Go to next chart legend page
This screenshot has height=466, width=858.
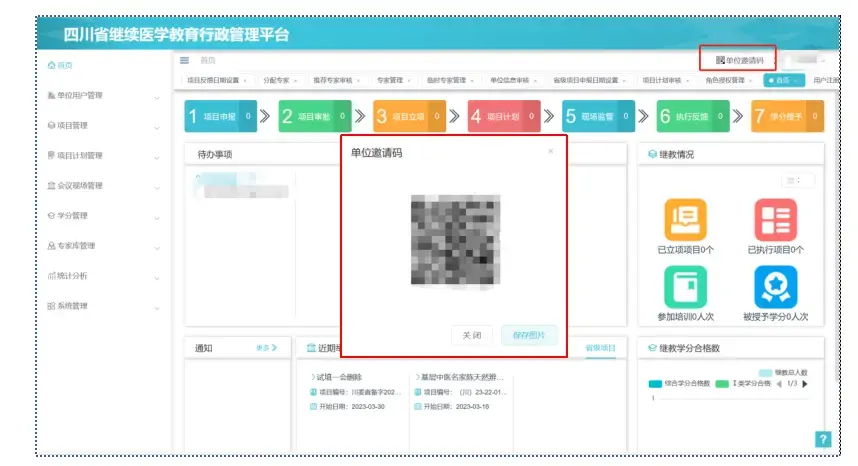[805, 384]
